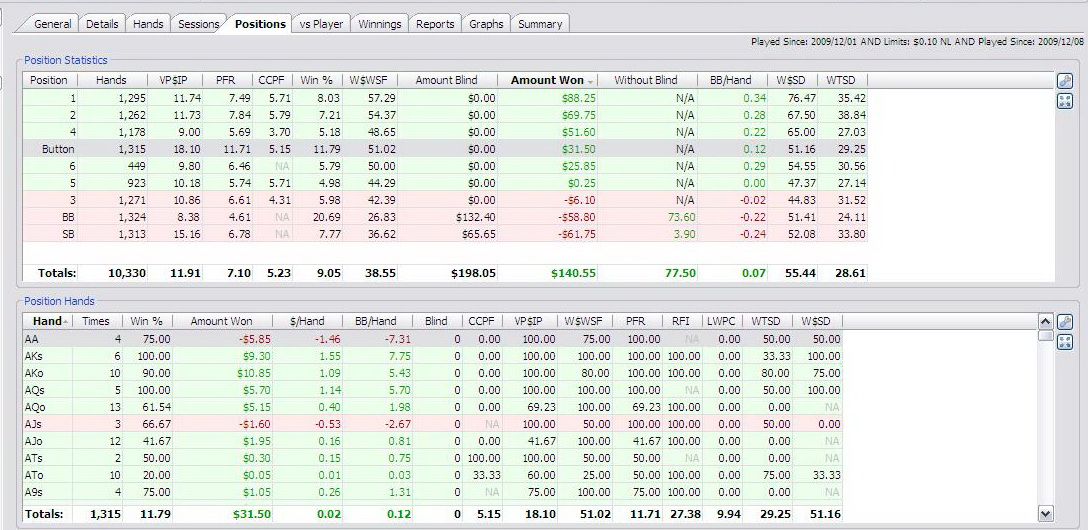1088x530 pixels.
Task: Click the Position Hands scroll down arrow
Action: point(1046,514)
